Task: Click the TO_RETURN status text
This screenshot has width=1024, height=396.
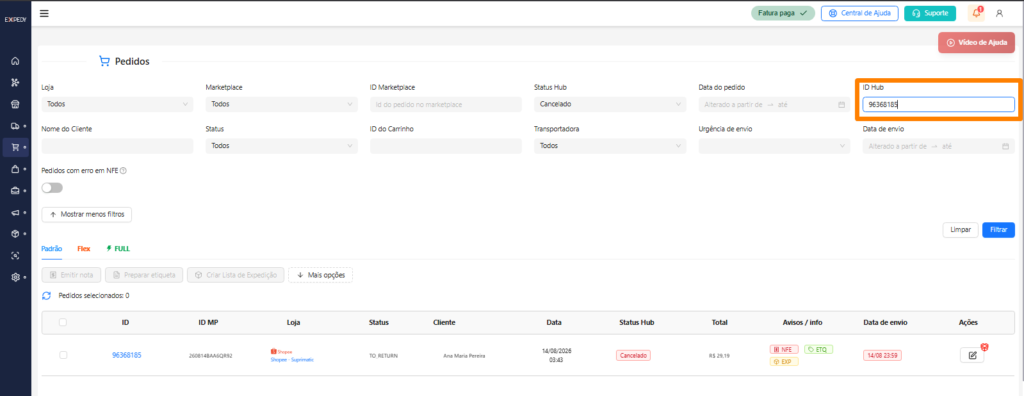Action: 383,356
